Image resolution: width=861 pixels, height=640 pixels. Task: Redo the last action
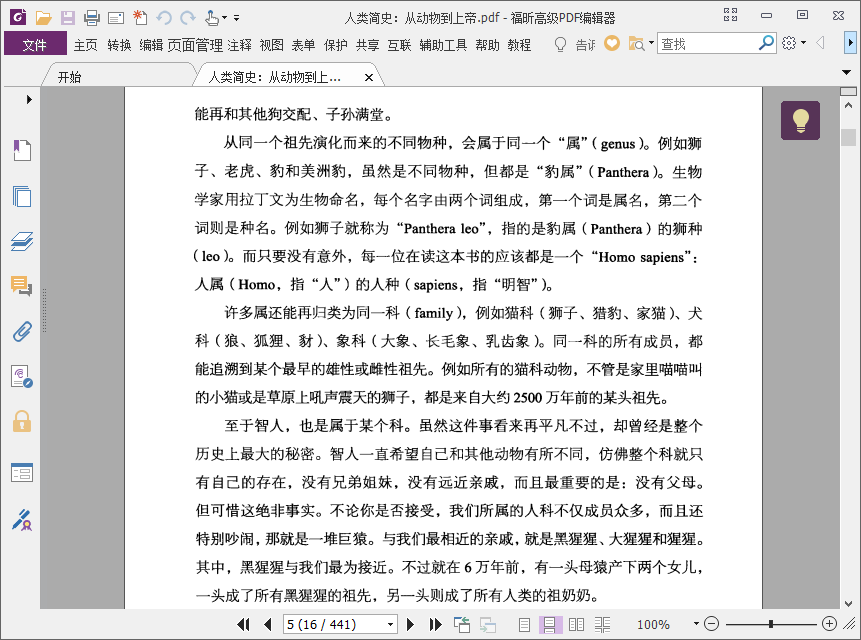pos(188,18)
